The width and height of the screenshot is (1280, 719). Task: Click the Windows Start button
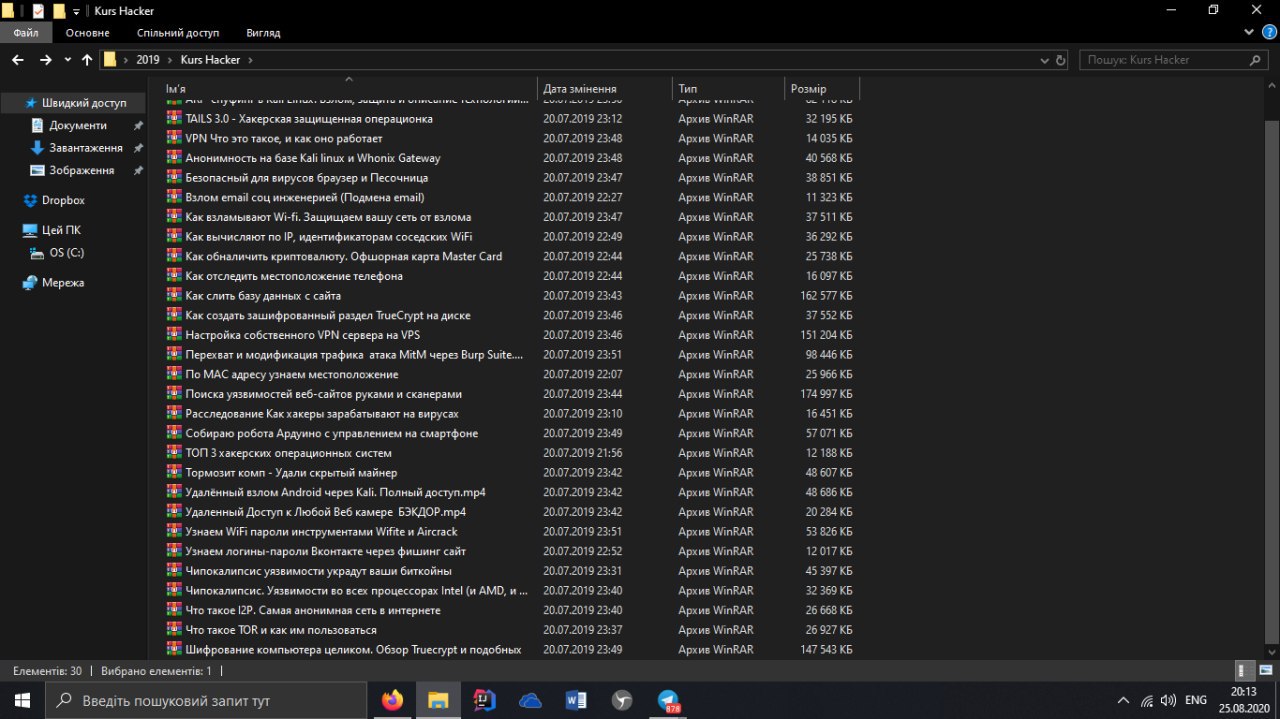[22, 700]
